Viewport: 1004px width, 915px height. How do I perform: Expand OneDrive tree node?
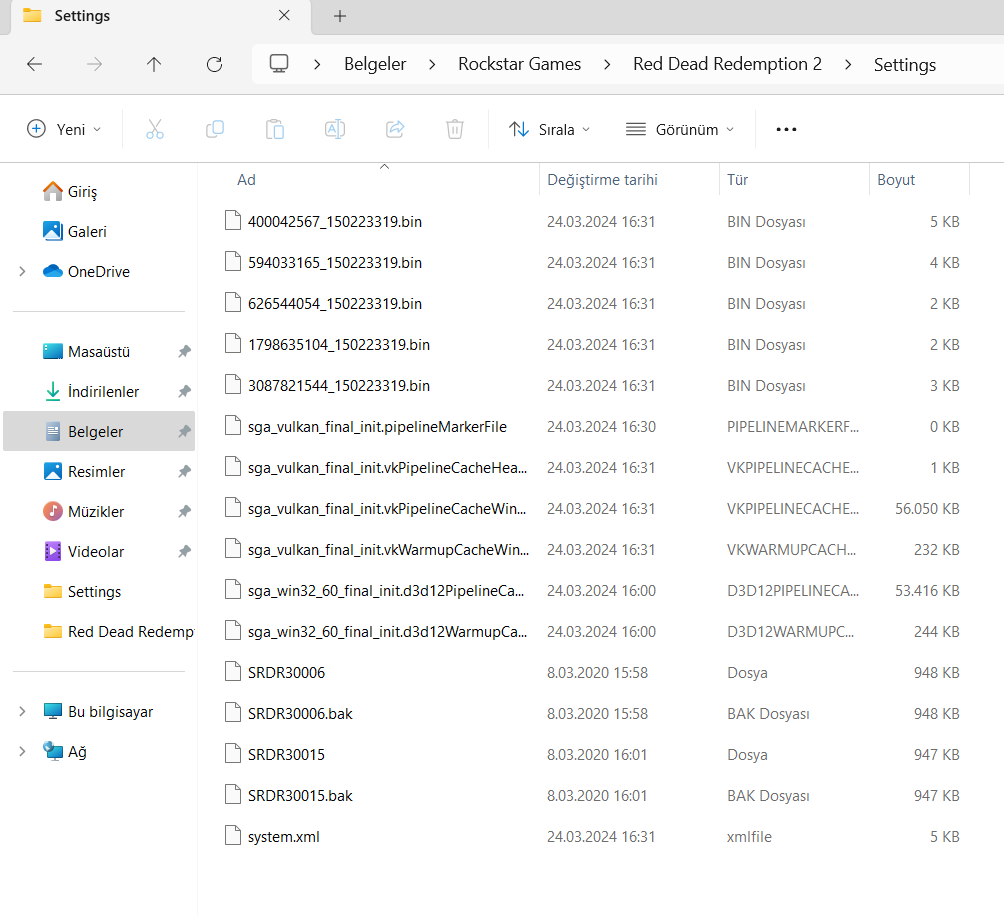coord(22,271)
